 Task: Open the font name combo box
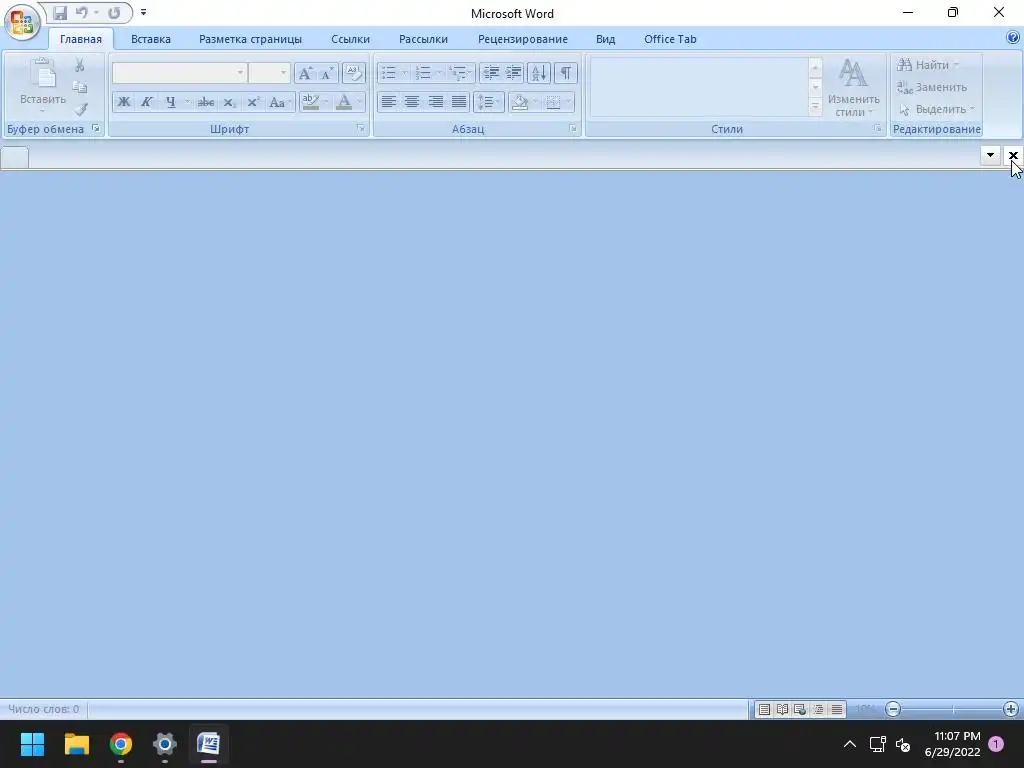tap(180, 73)
